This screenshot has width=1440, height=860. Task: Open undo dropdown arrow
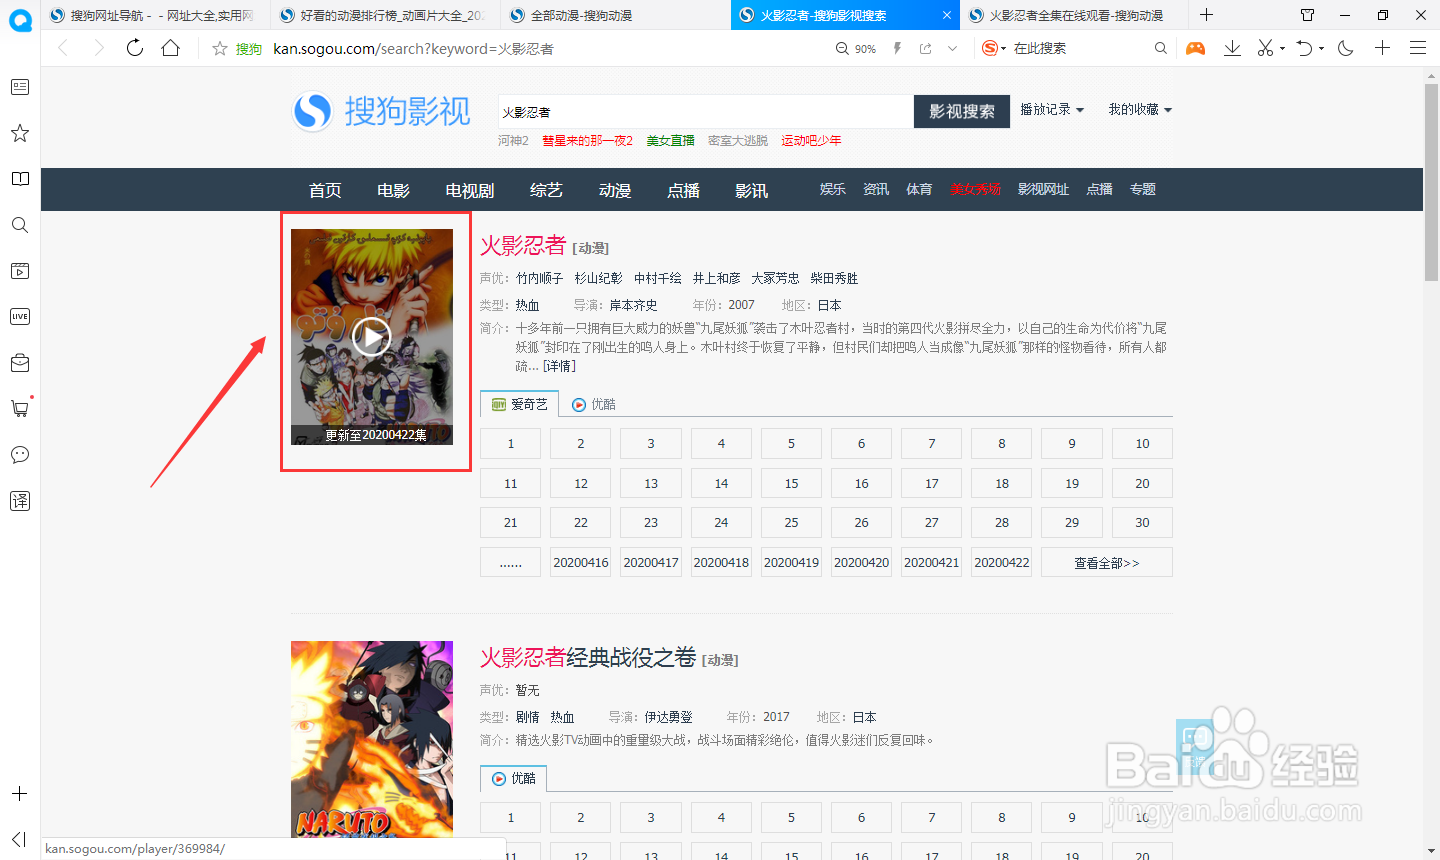1321,49
